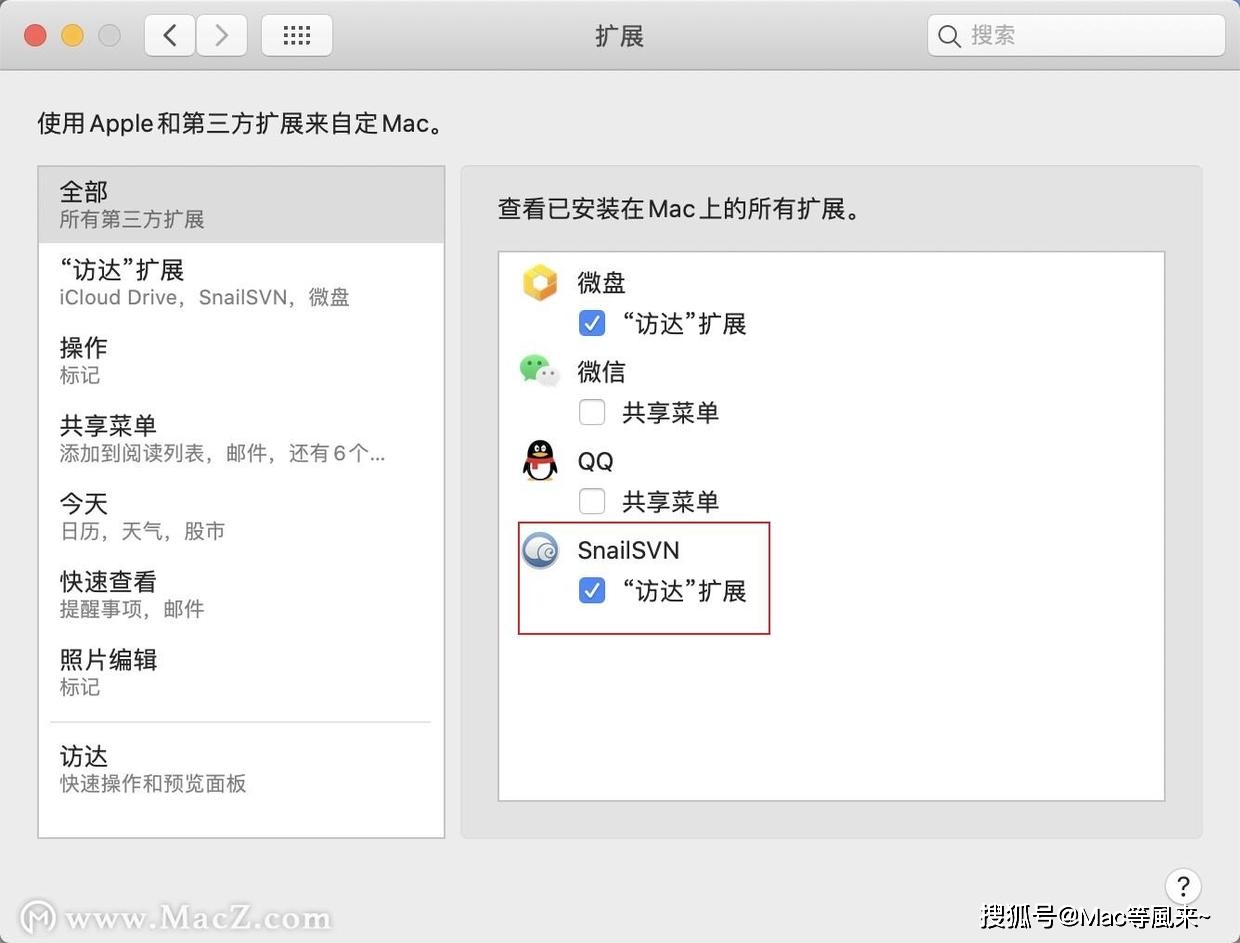The width and height of the screenshot is (1240, 943).
Task: Click the back navigation arrow
Action: tap(170, 36)
